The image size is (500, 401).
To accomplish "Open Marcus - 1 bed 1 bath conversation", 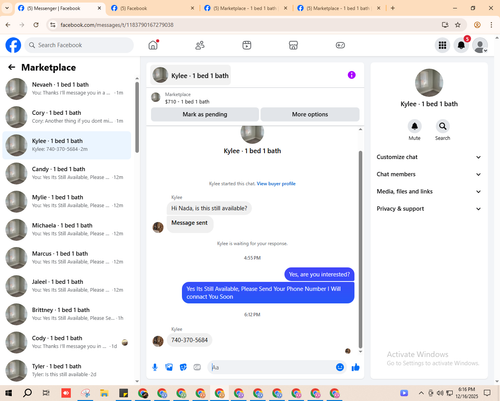I will click(67, 258).
